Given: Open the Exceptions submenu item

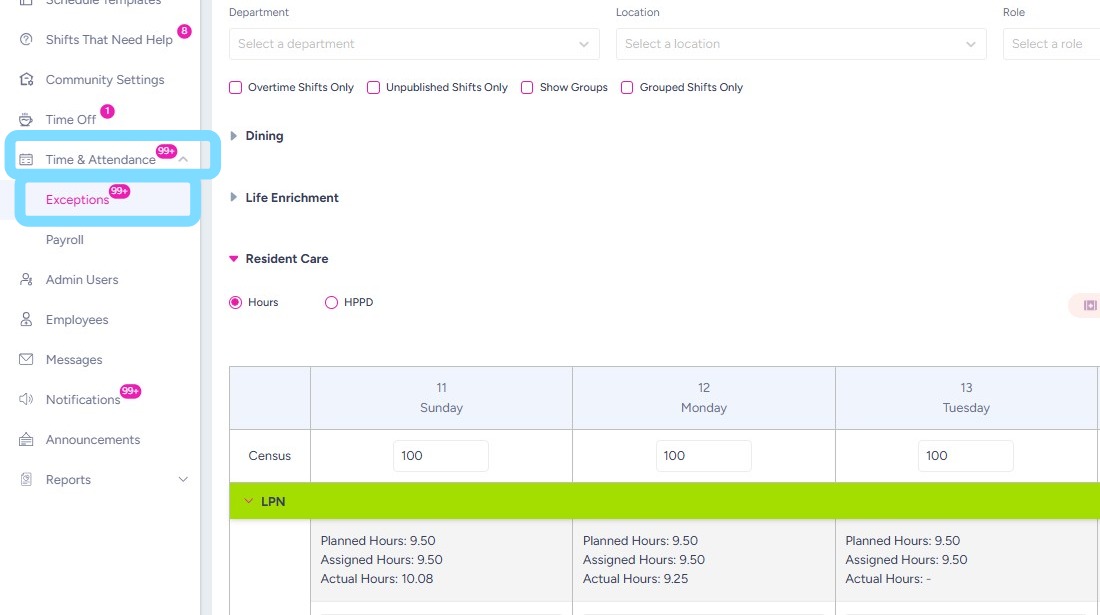Looking at the screenshot, I should tap(77, 200).
